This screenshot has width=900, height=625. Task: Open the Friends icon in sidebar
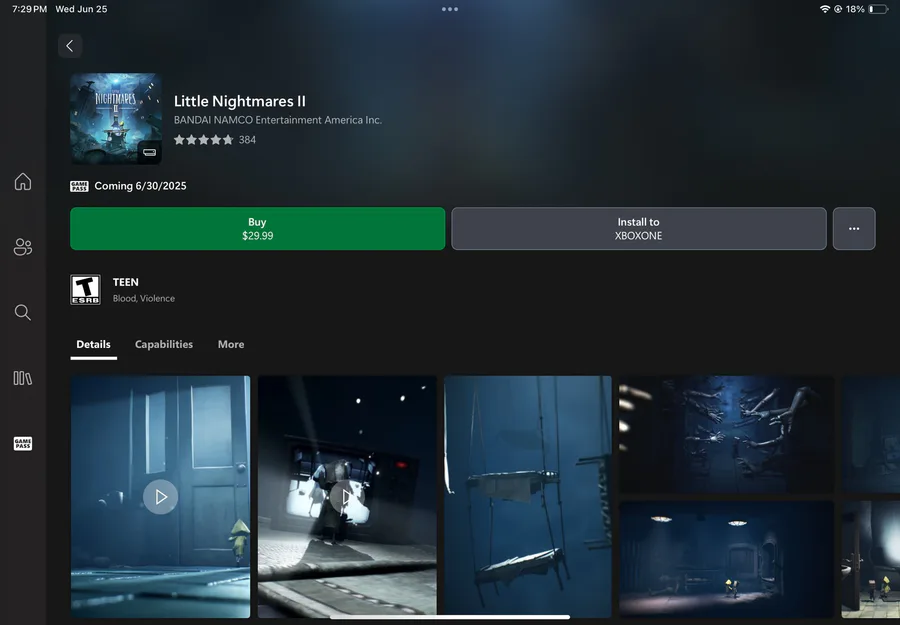click(23, 247)
